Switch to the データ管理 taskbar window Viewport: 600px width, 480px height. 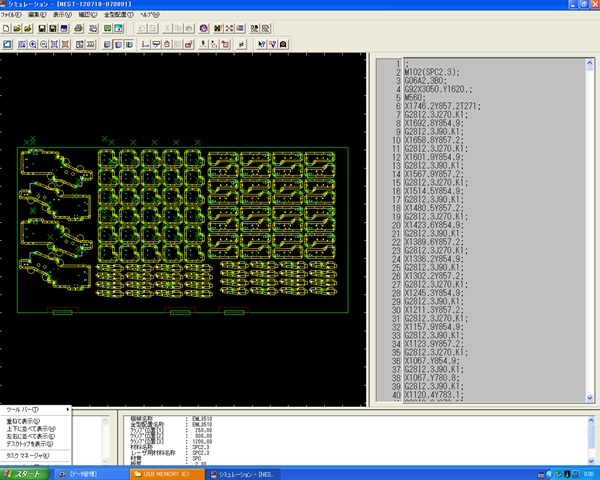pos(91,474)
